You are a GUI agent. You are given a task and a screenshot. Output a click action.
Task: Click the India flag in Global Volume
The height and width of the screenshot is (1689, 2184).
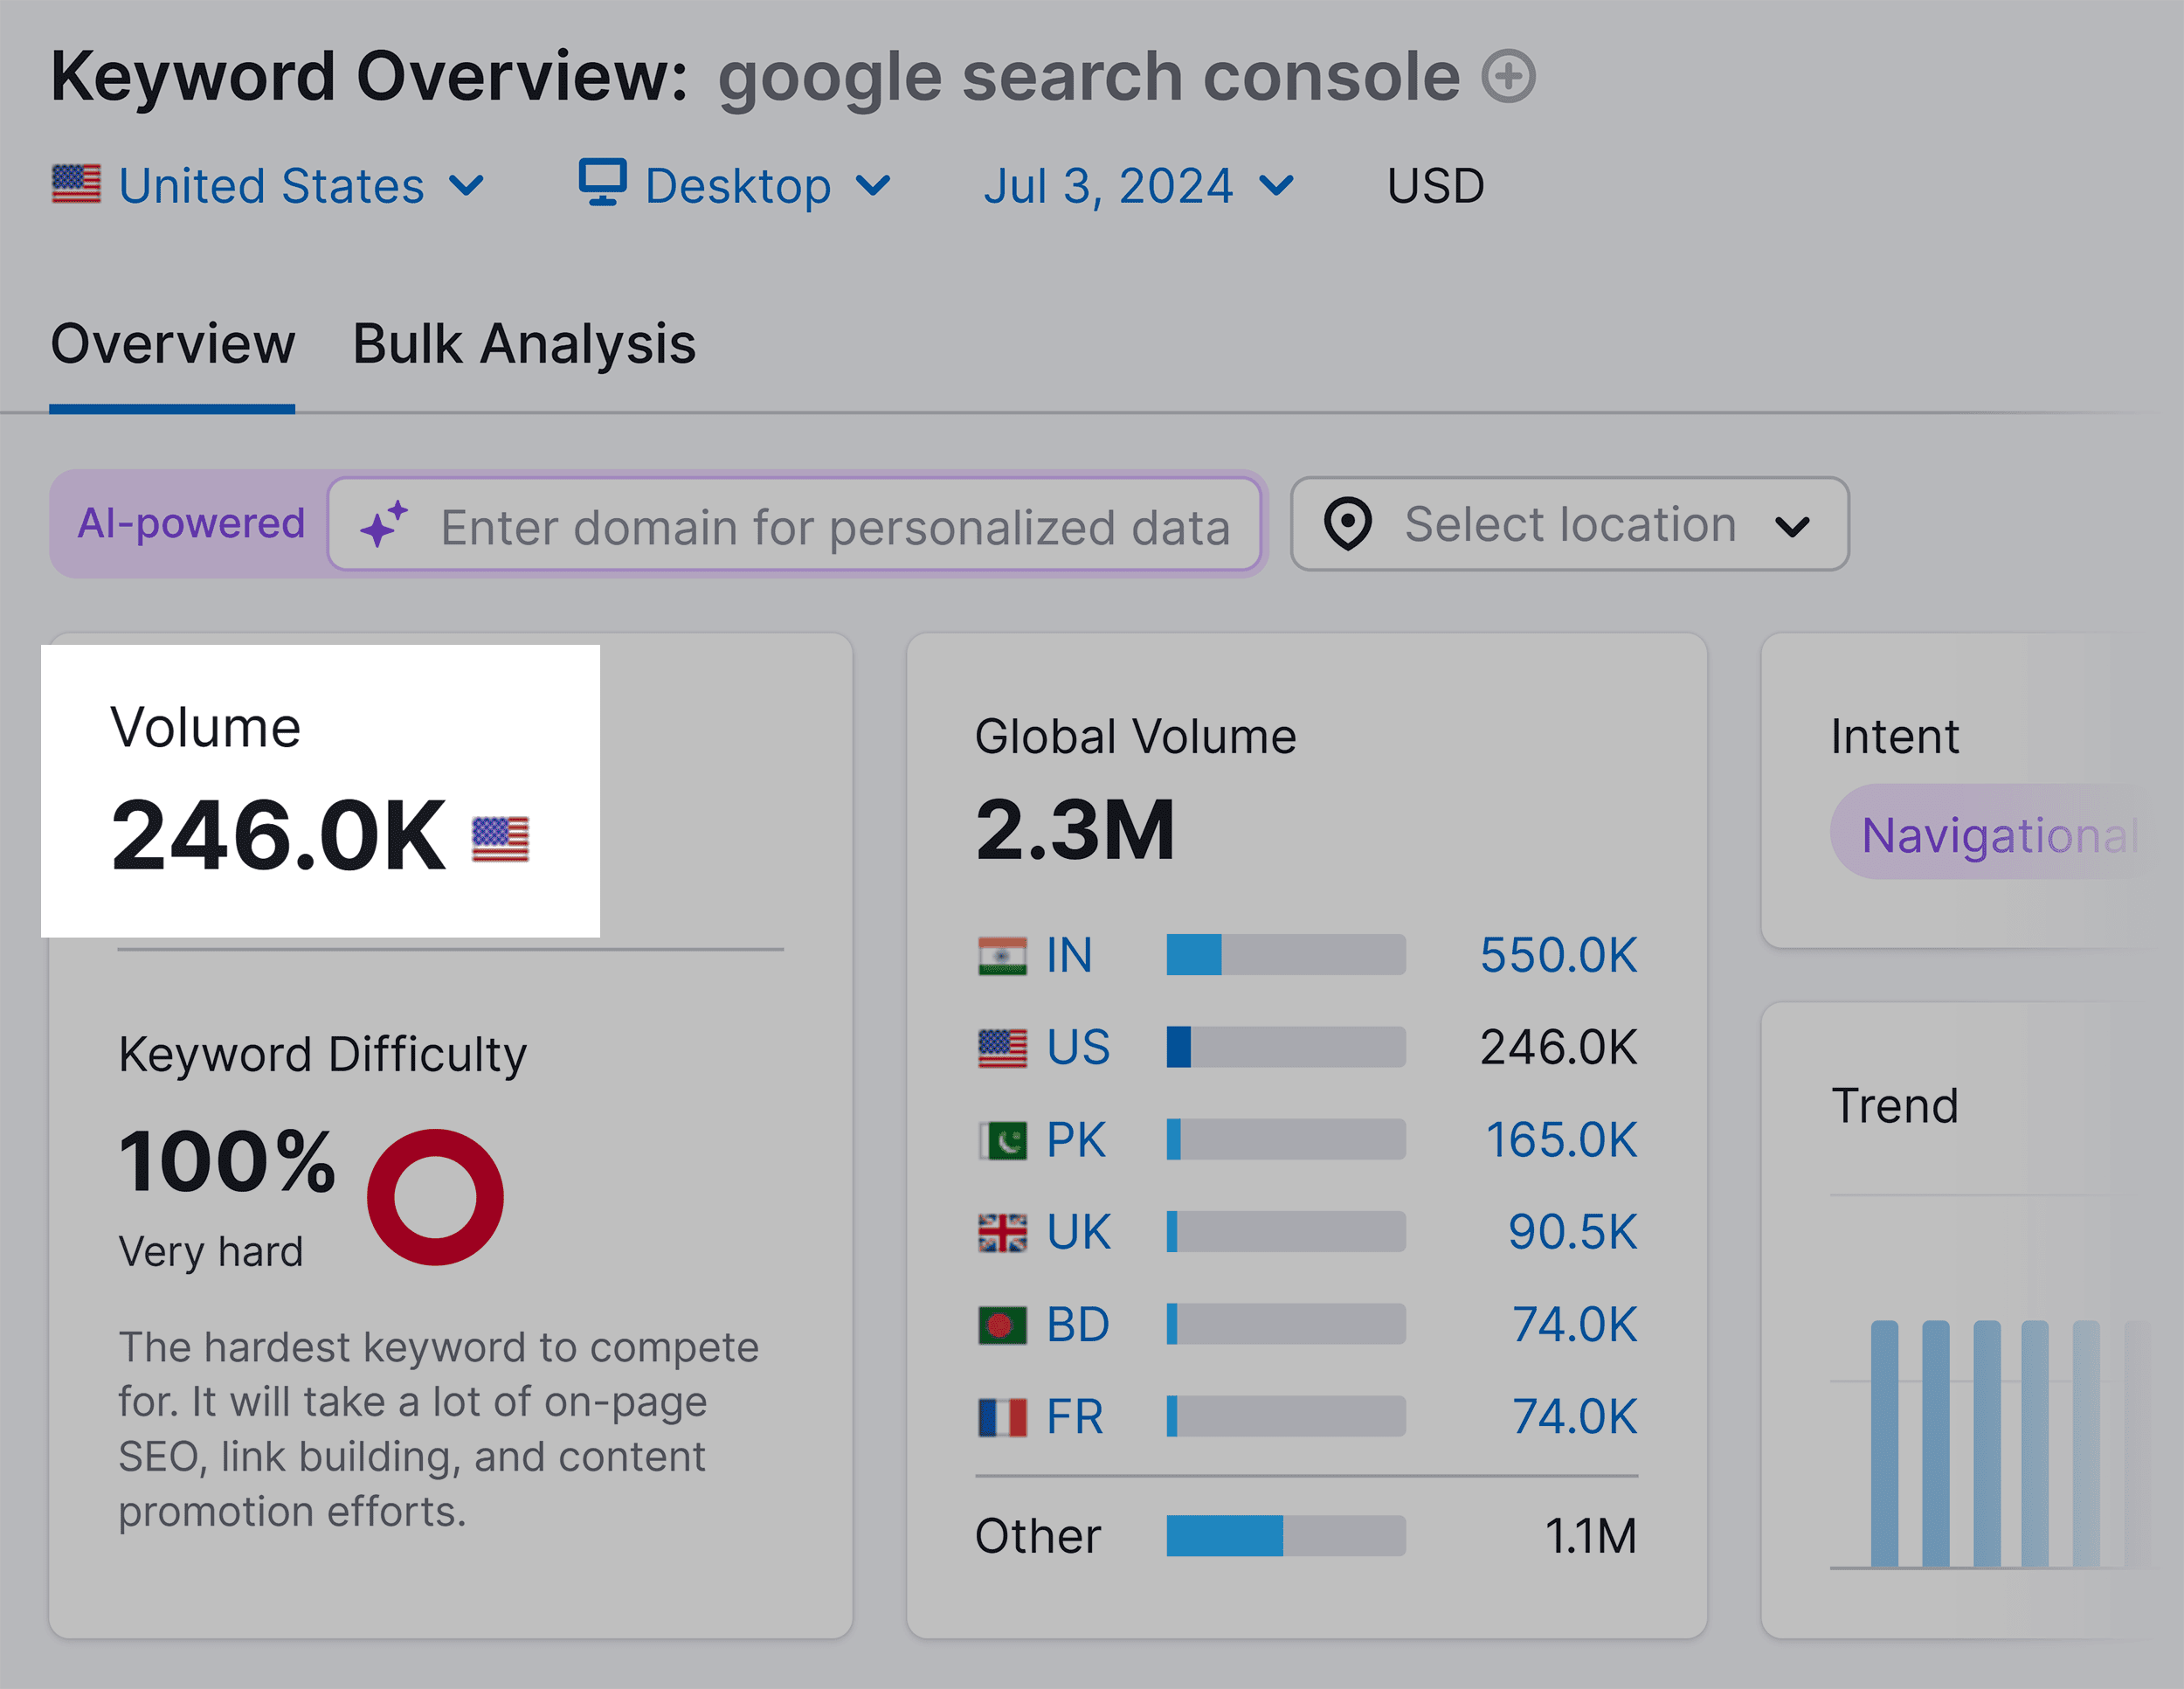(x=1002, y=955)
